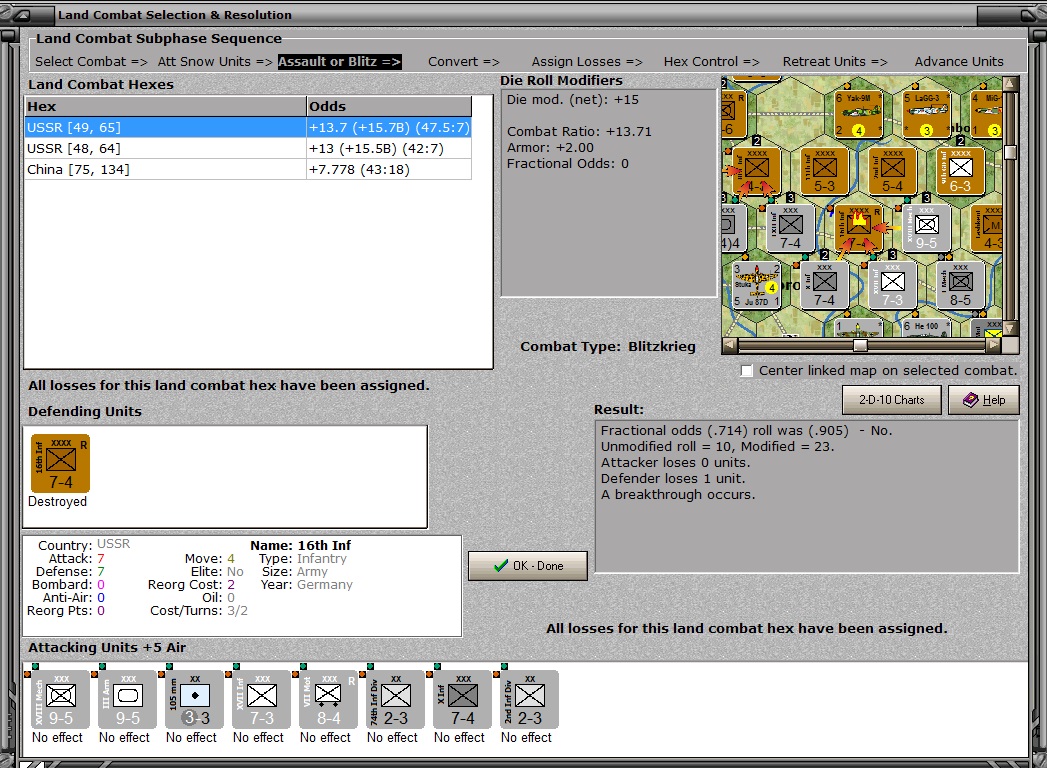Image resolution: width=1047 pixels, height=768 pixels.
Task: Click the Hex column header
Action: [165, 106]
